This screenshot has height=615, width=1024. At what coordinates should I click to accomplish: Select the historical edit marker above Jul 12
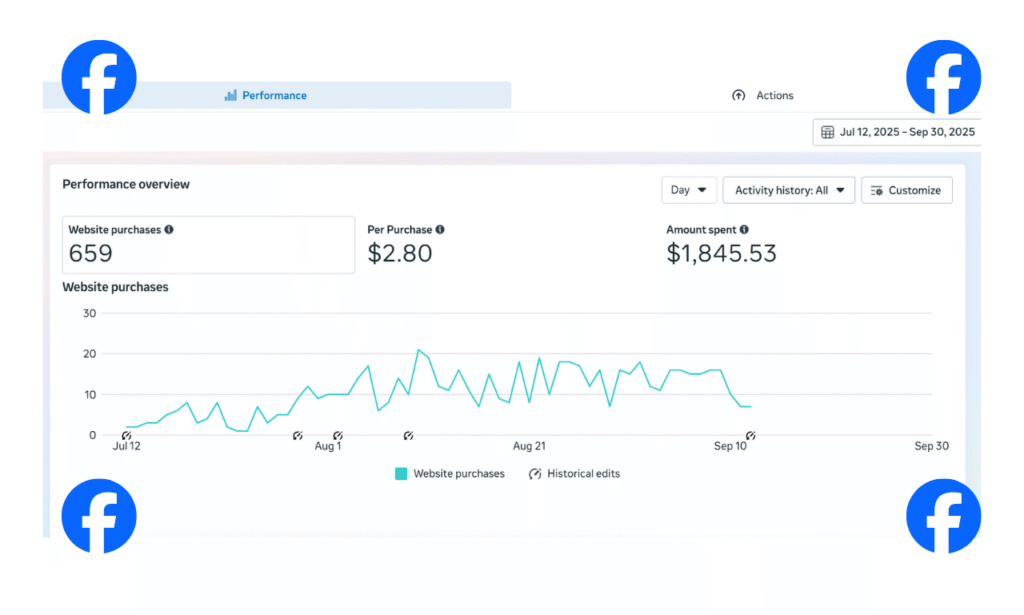pyautogui.click(x=126, y=435)
